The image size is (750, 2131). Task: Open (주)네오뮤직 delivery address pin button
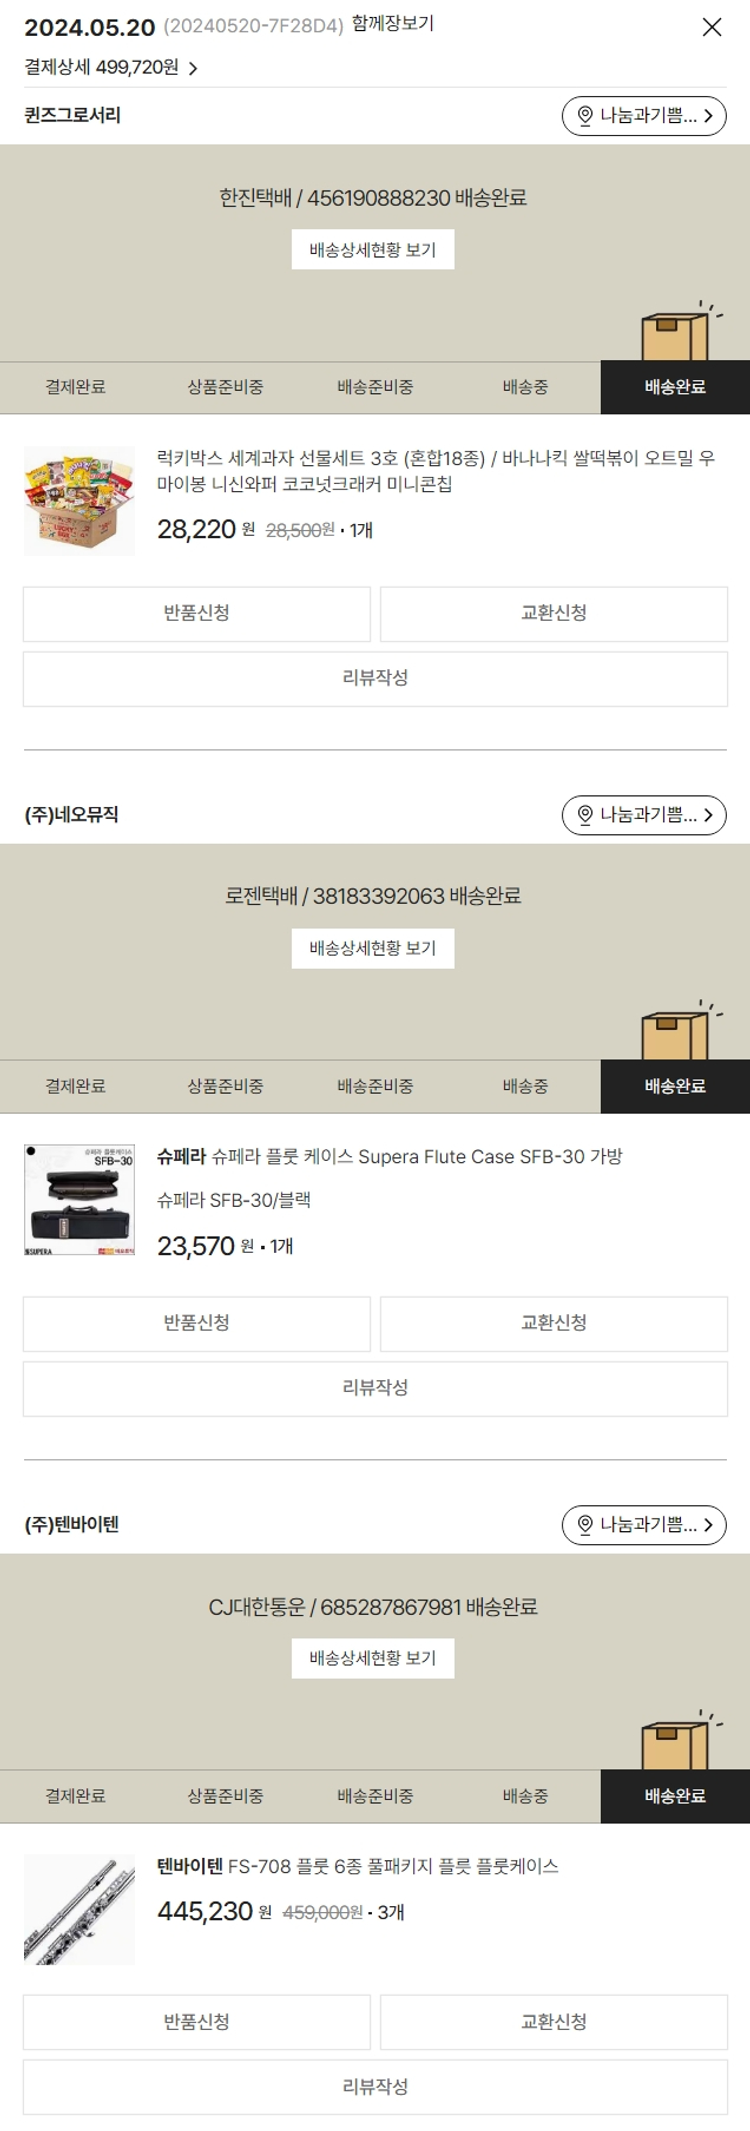pos(644,815)
